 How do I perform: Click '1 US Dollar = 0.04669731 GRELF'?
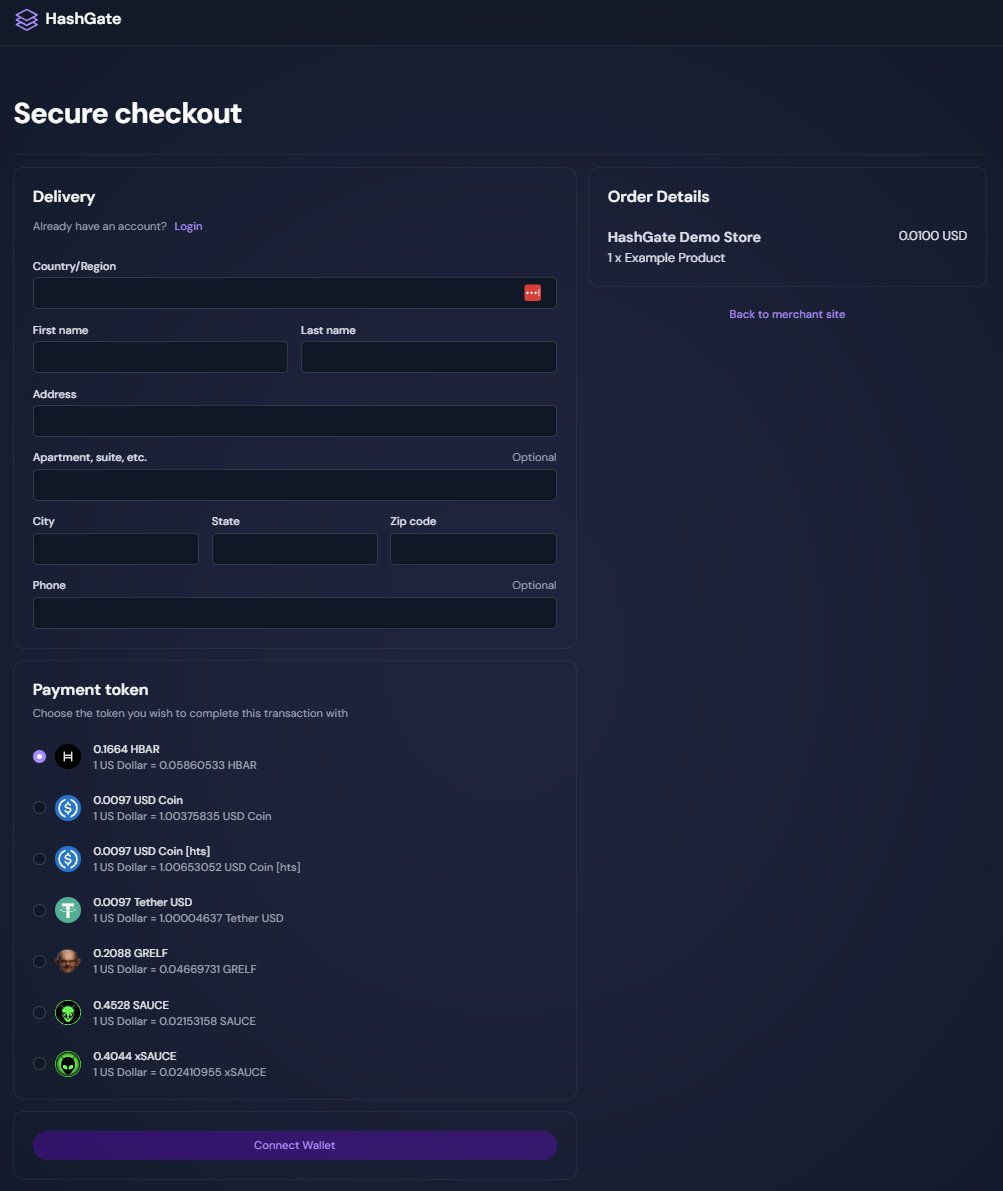(x=175, y=969)
